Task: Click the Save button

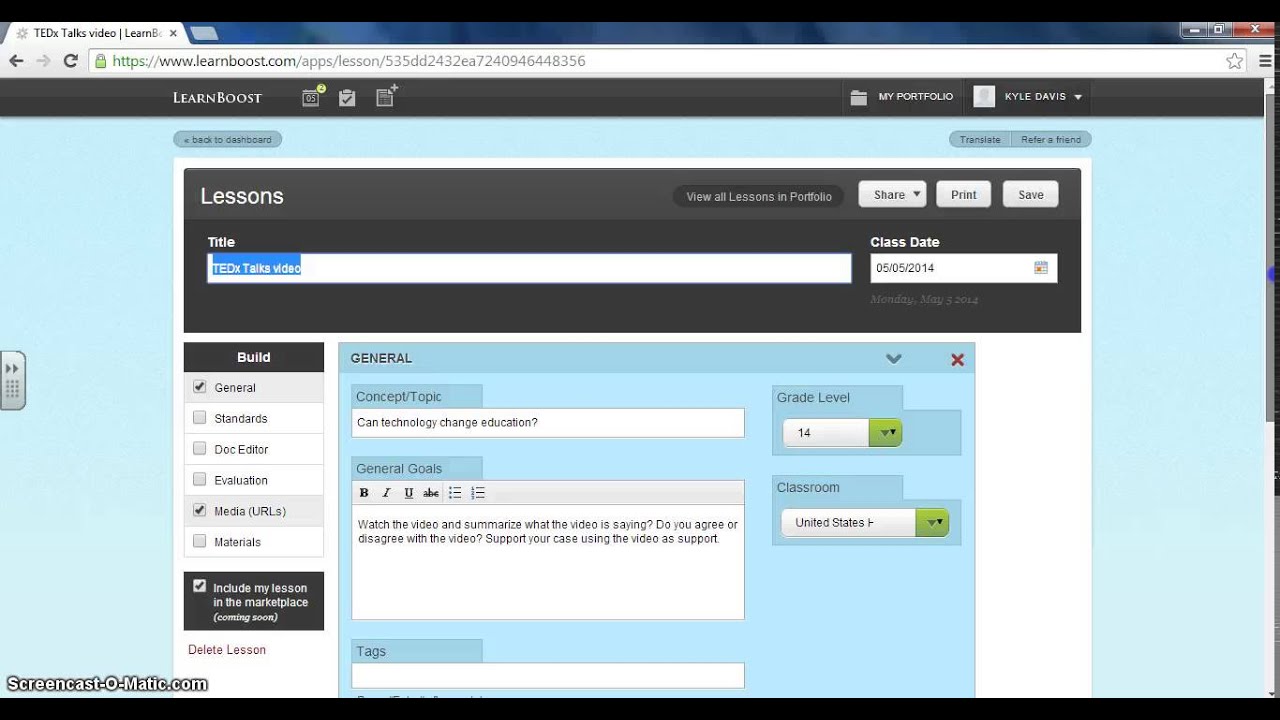Action: (x=1031, y=194)
